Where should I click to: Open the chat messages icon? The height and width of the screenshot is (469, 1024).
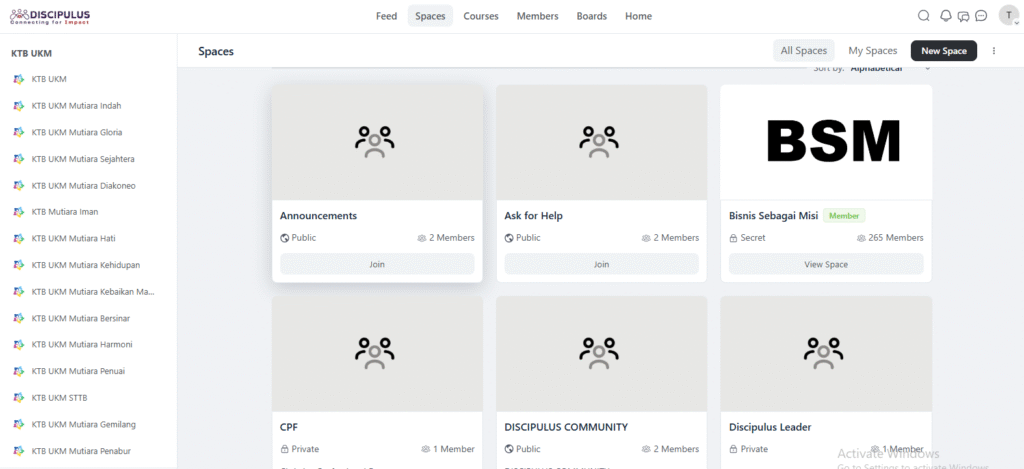coord(963,16)
